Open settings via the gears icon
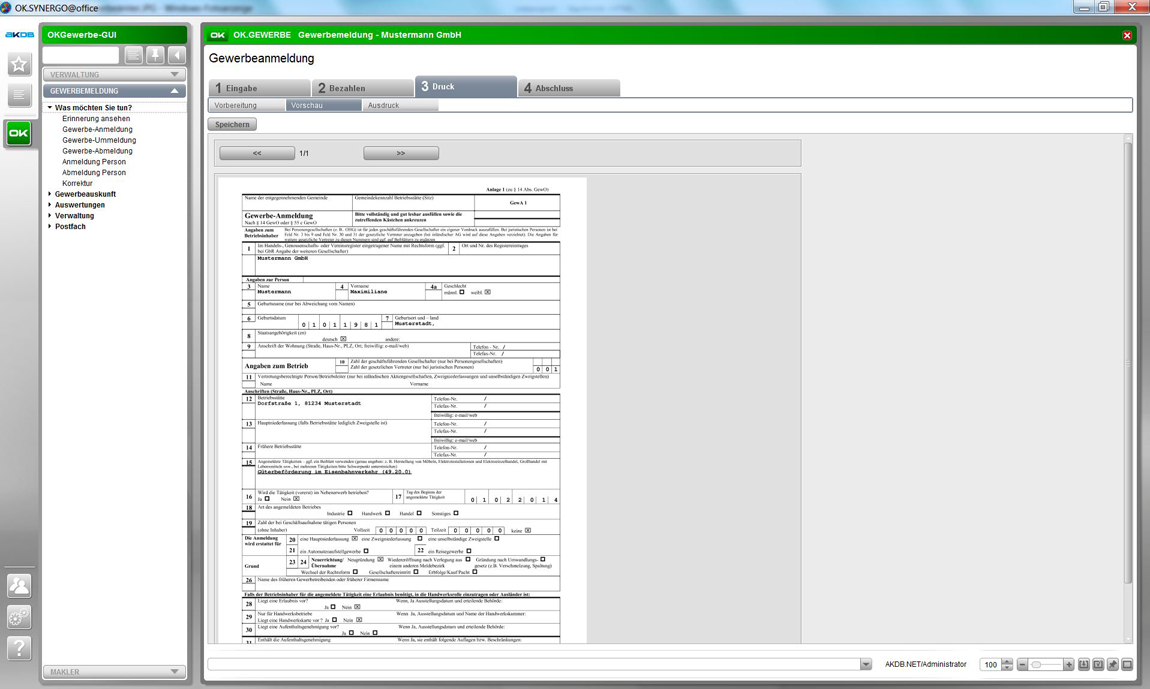 (x=18, y=617)
